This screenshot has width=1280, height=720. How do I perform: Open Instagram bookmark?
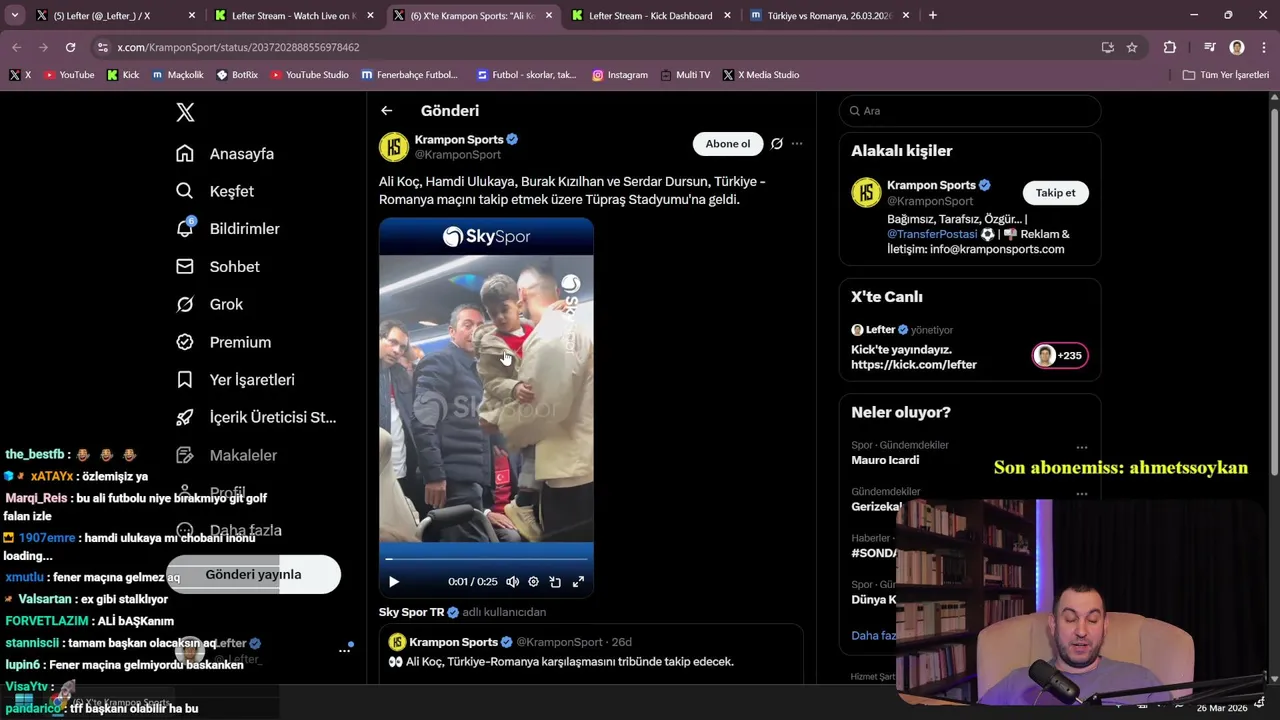[620, 75]
